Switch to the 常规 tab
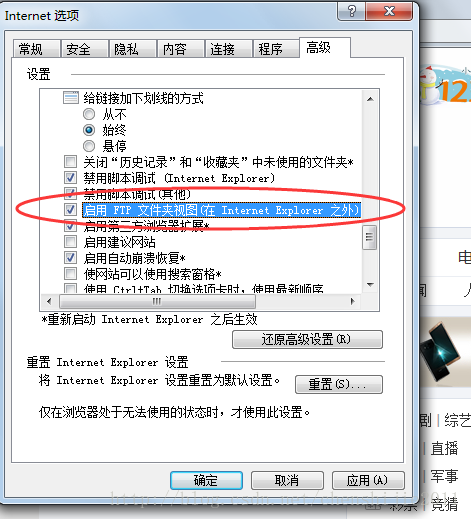This screenshot has height=519, width=471. tap(37, 49)
